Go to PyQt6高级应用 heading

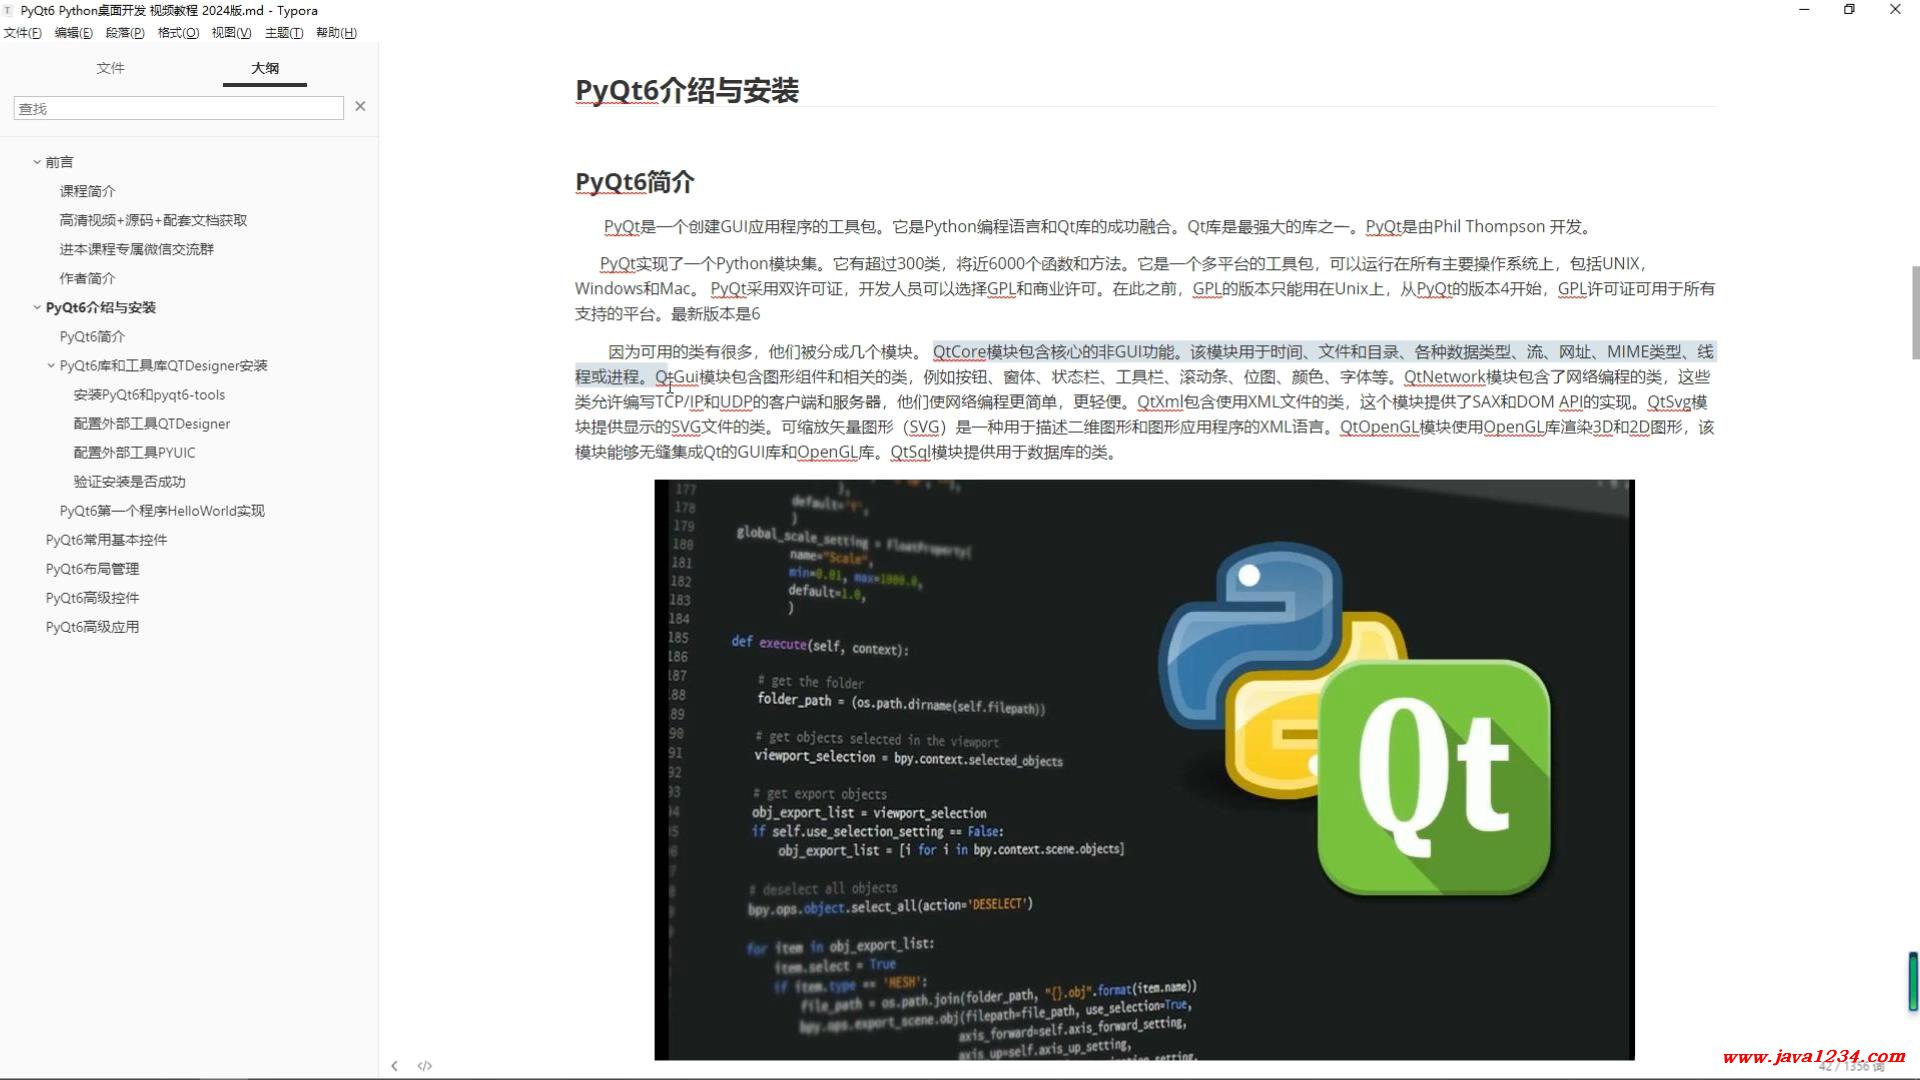pos(92,627)
